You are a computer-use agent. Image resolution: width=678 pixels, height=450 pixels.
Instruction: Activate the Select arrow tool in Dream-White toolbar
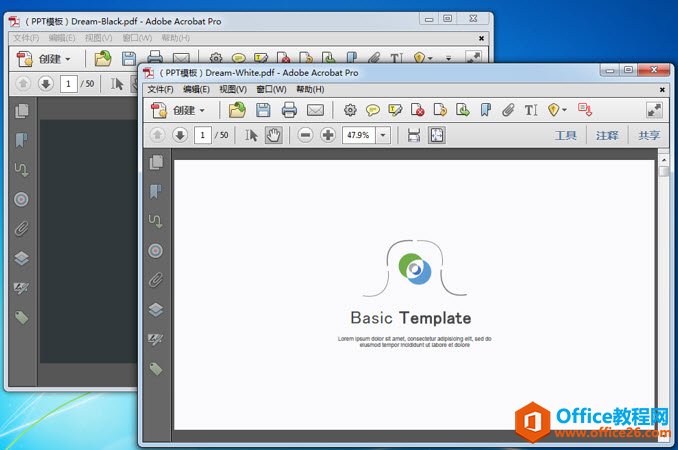click(252, 135)
